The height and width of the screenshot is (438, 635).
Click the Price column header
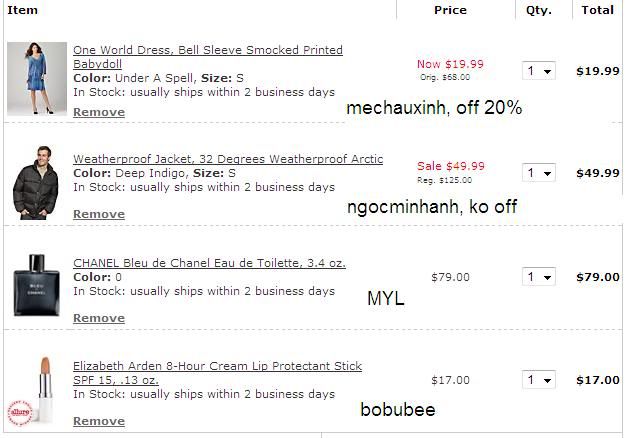point(450,10)
